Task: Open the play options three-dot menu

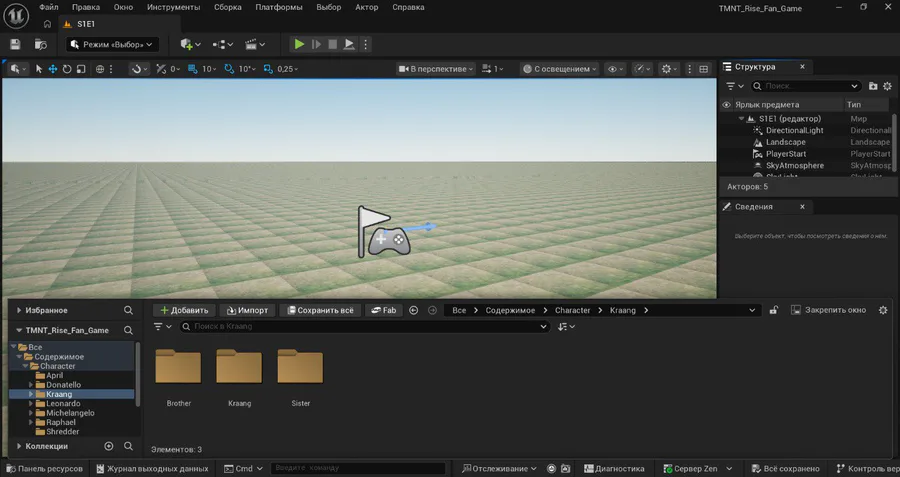Action: pyautogui.click(x=365, y=44)
